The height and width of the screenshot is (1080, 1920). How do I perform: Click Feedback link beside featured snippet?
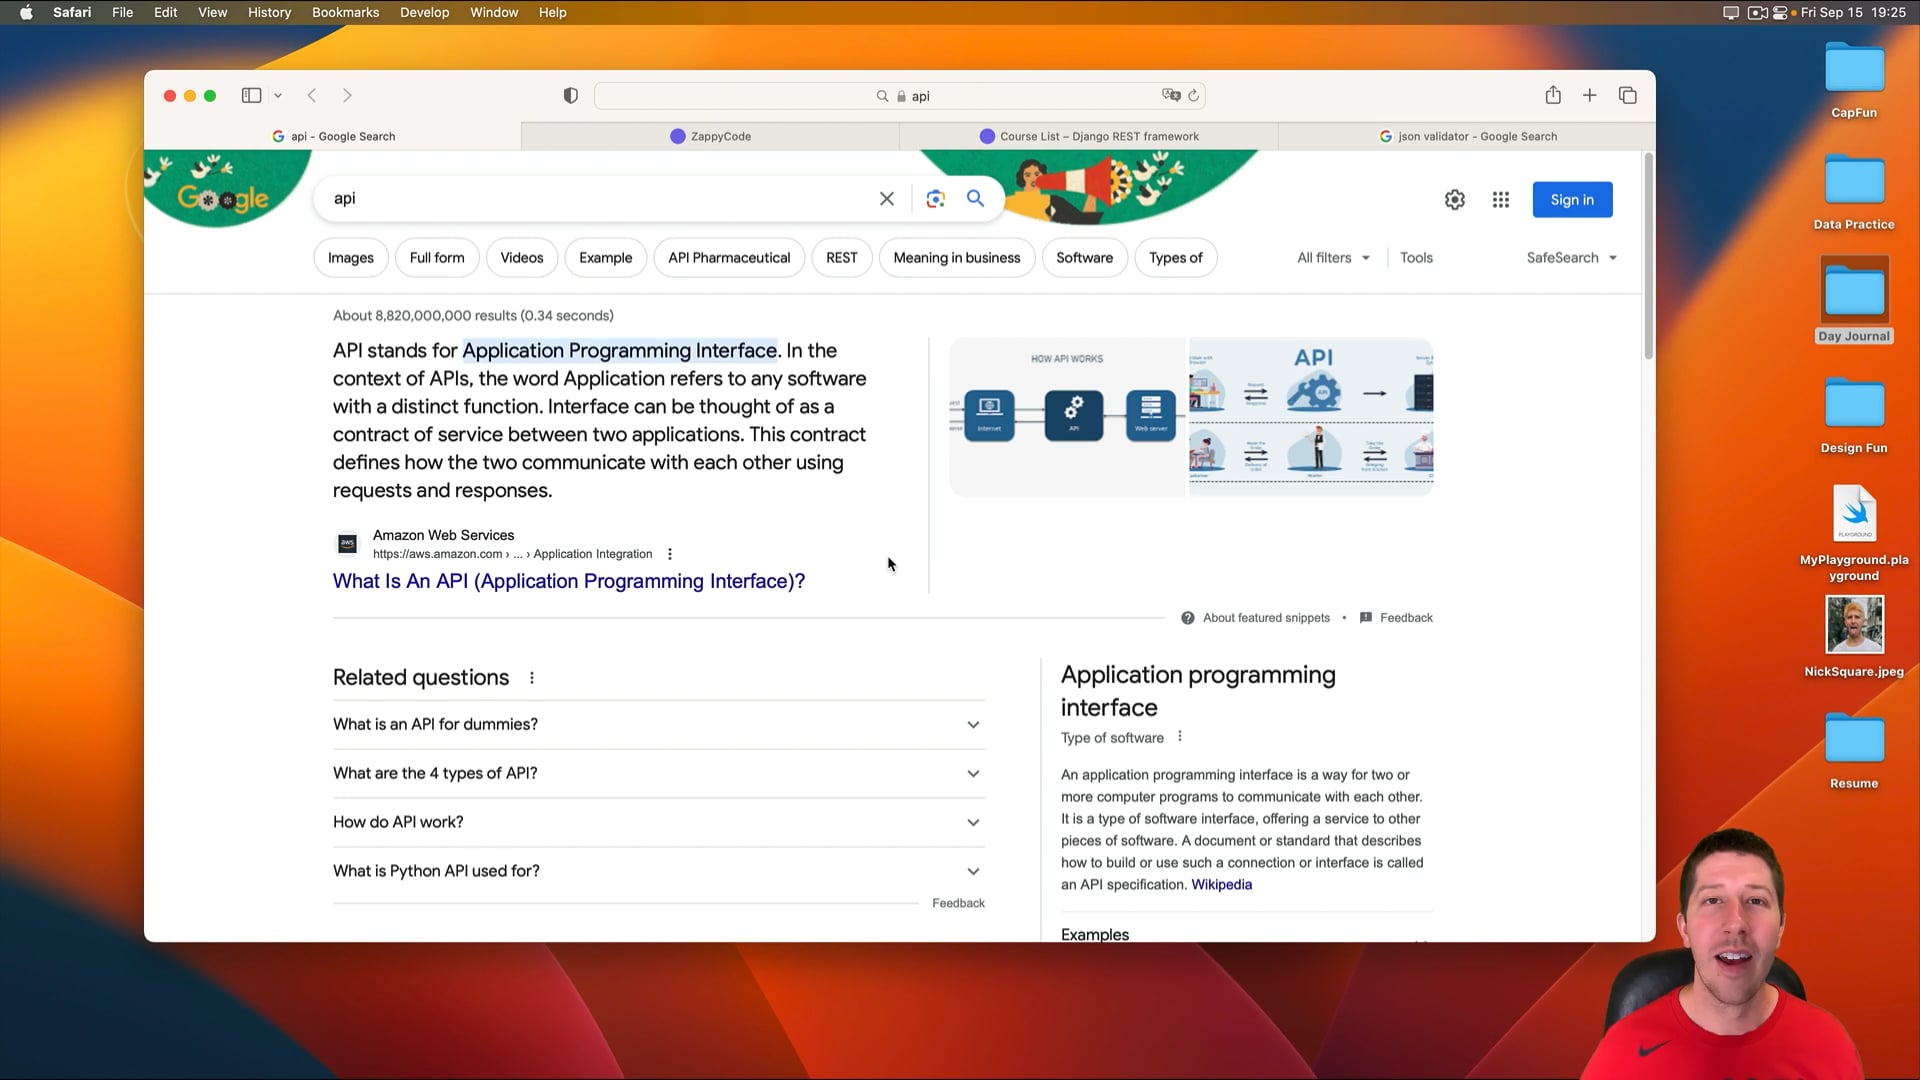point(1396,618)
